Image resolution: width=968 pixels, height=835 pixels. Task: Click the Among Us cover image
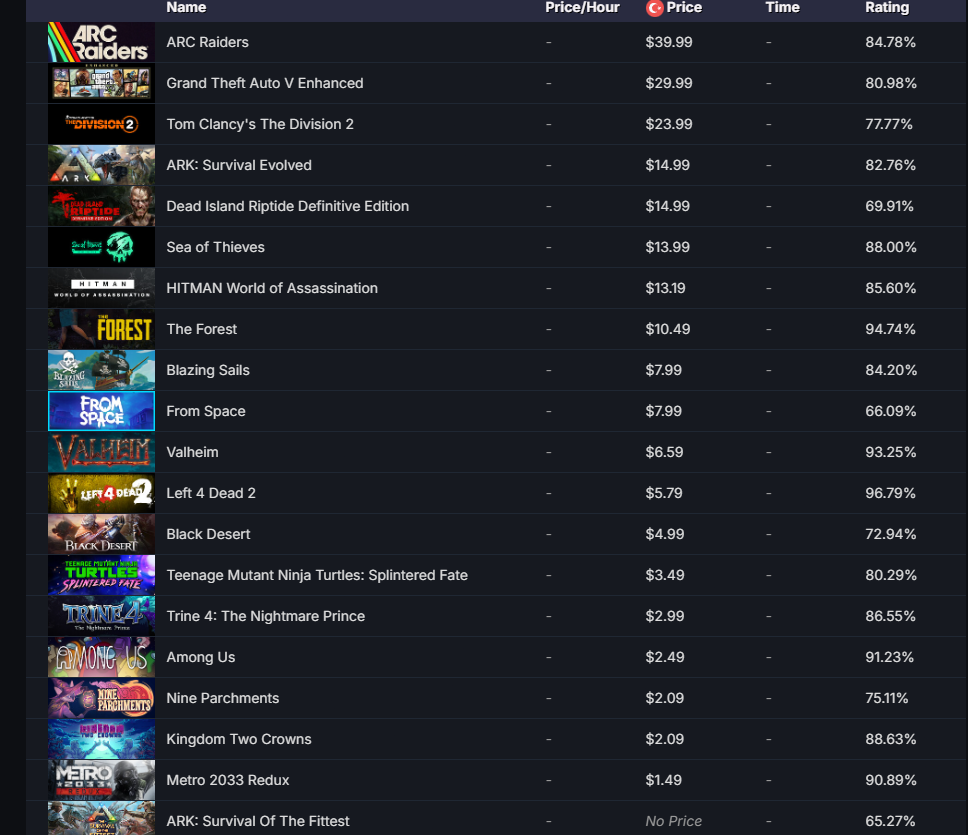pos(101,657)
